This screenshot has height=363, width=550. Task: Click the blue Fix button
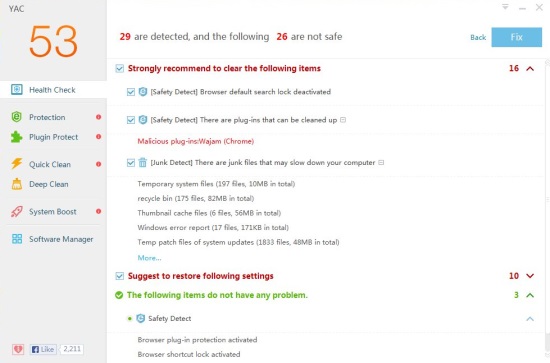[516, 37]
